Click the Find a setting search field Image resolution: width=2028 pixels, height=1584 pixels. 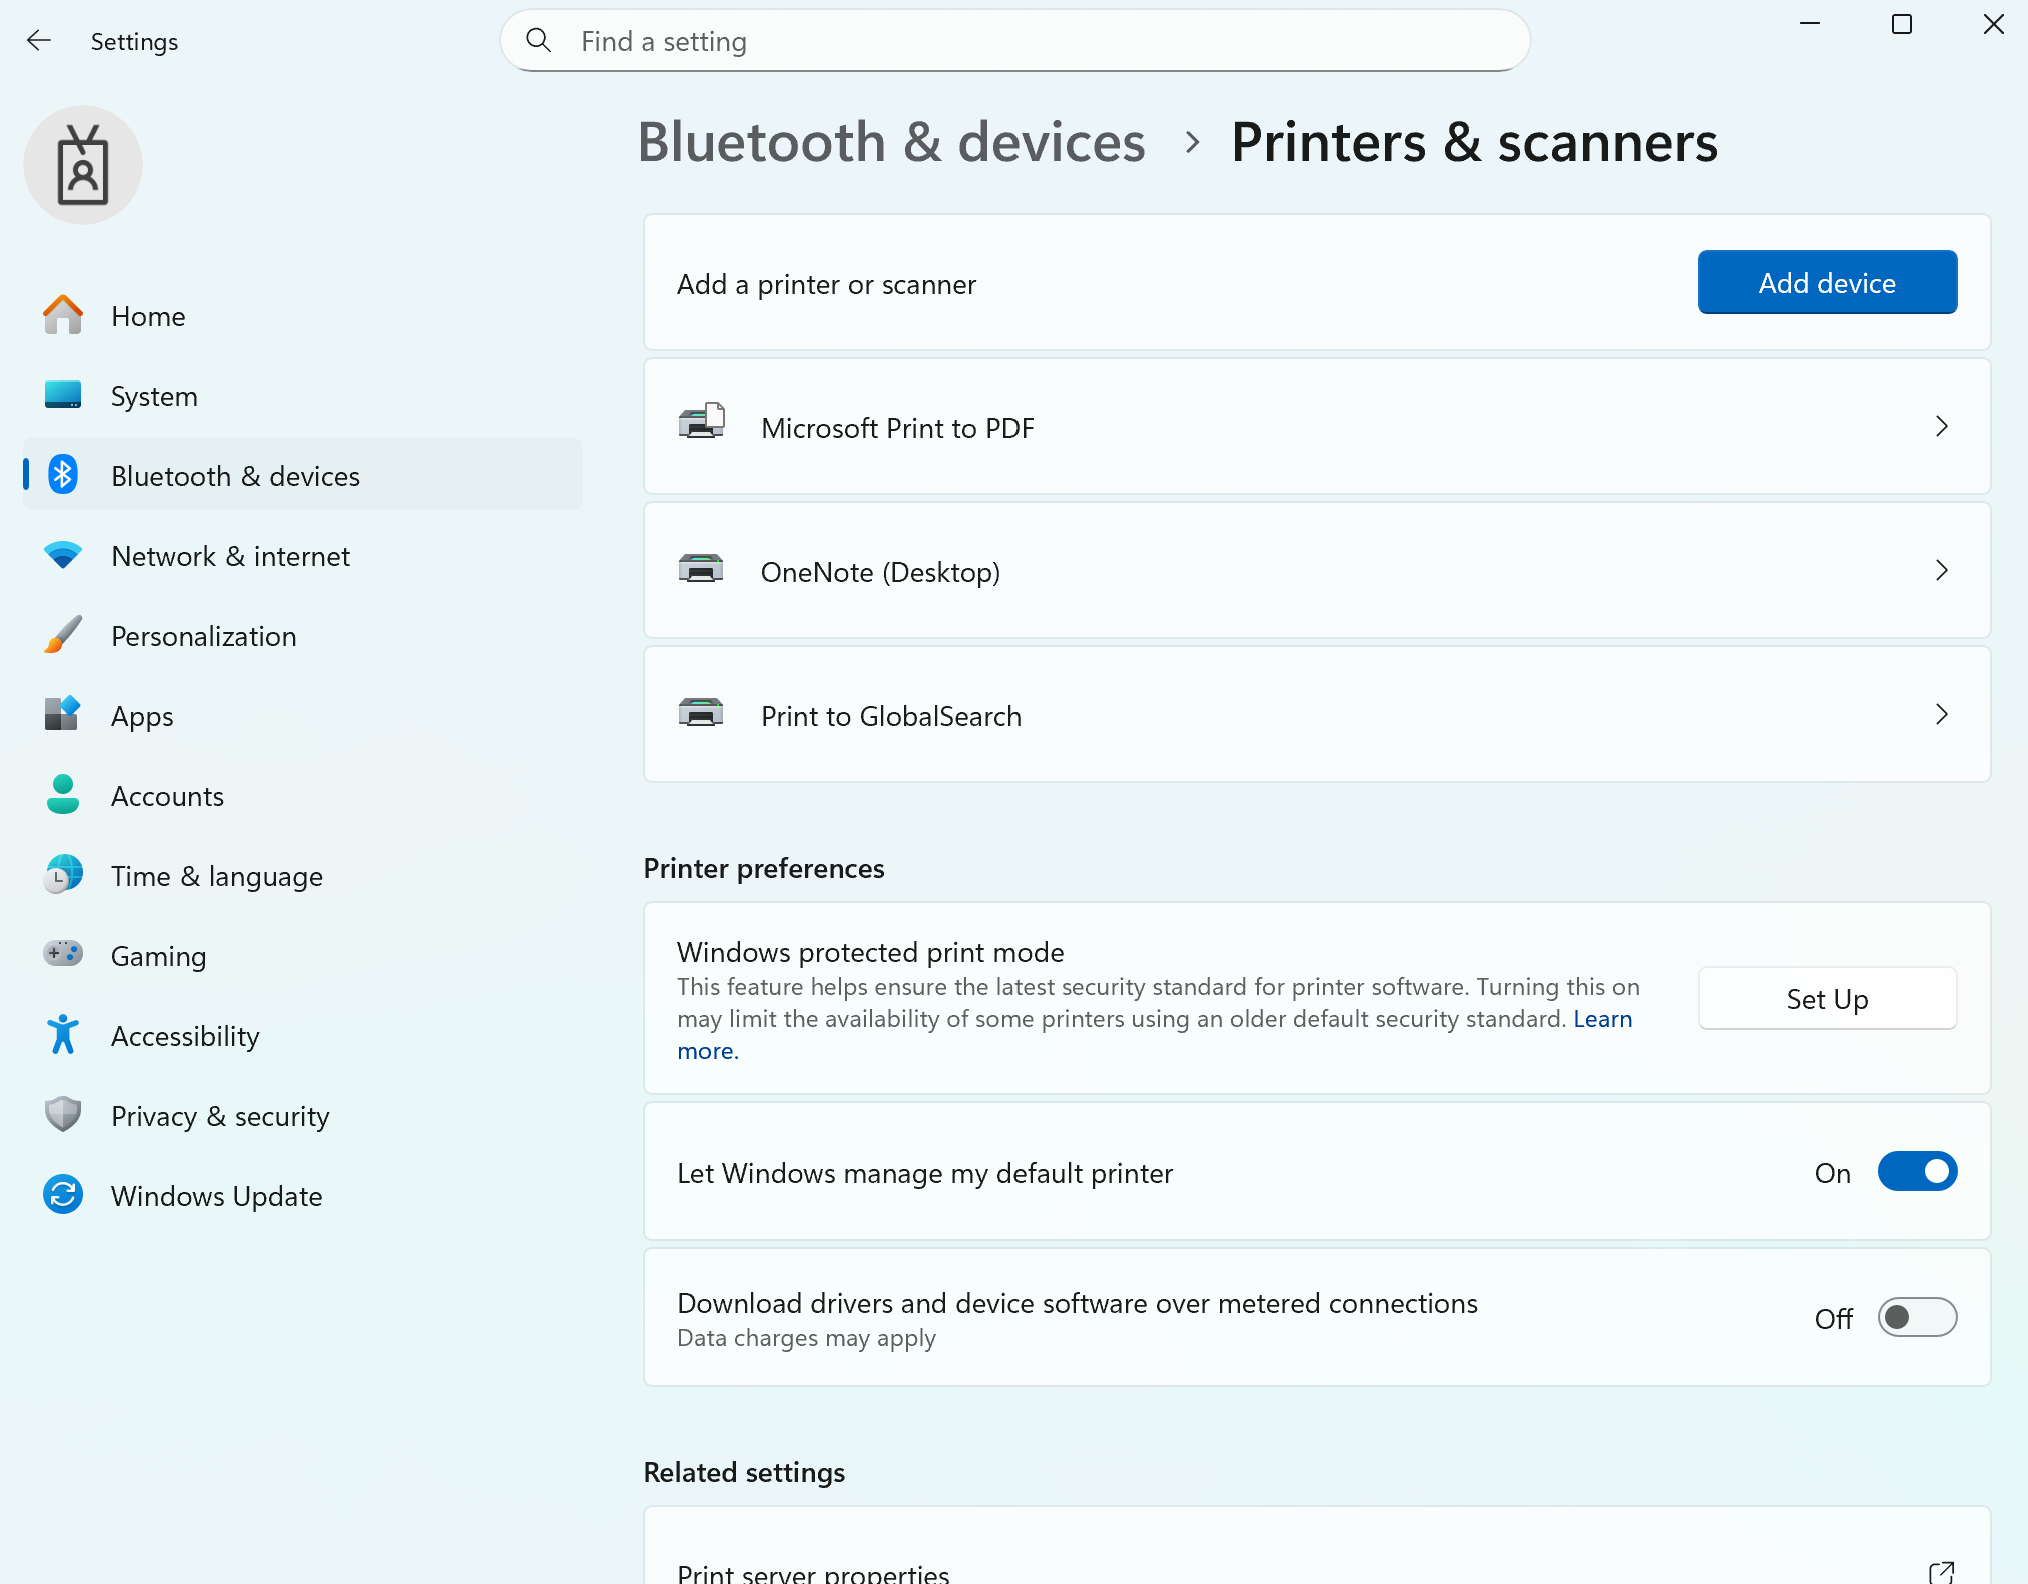1013,41
